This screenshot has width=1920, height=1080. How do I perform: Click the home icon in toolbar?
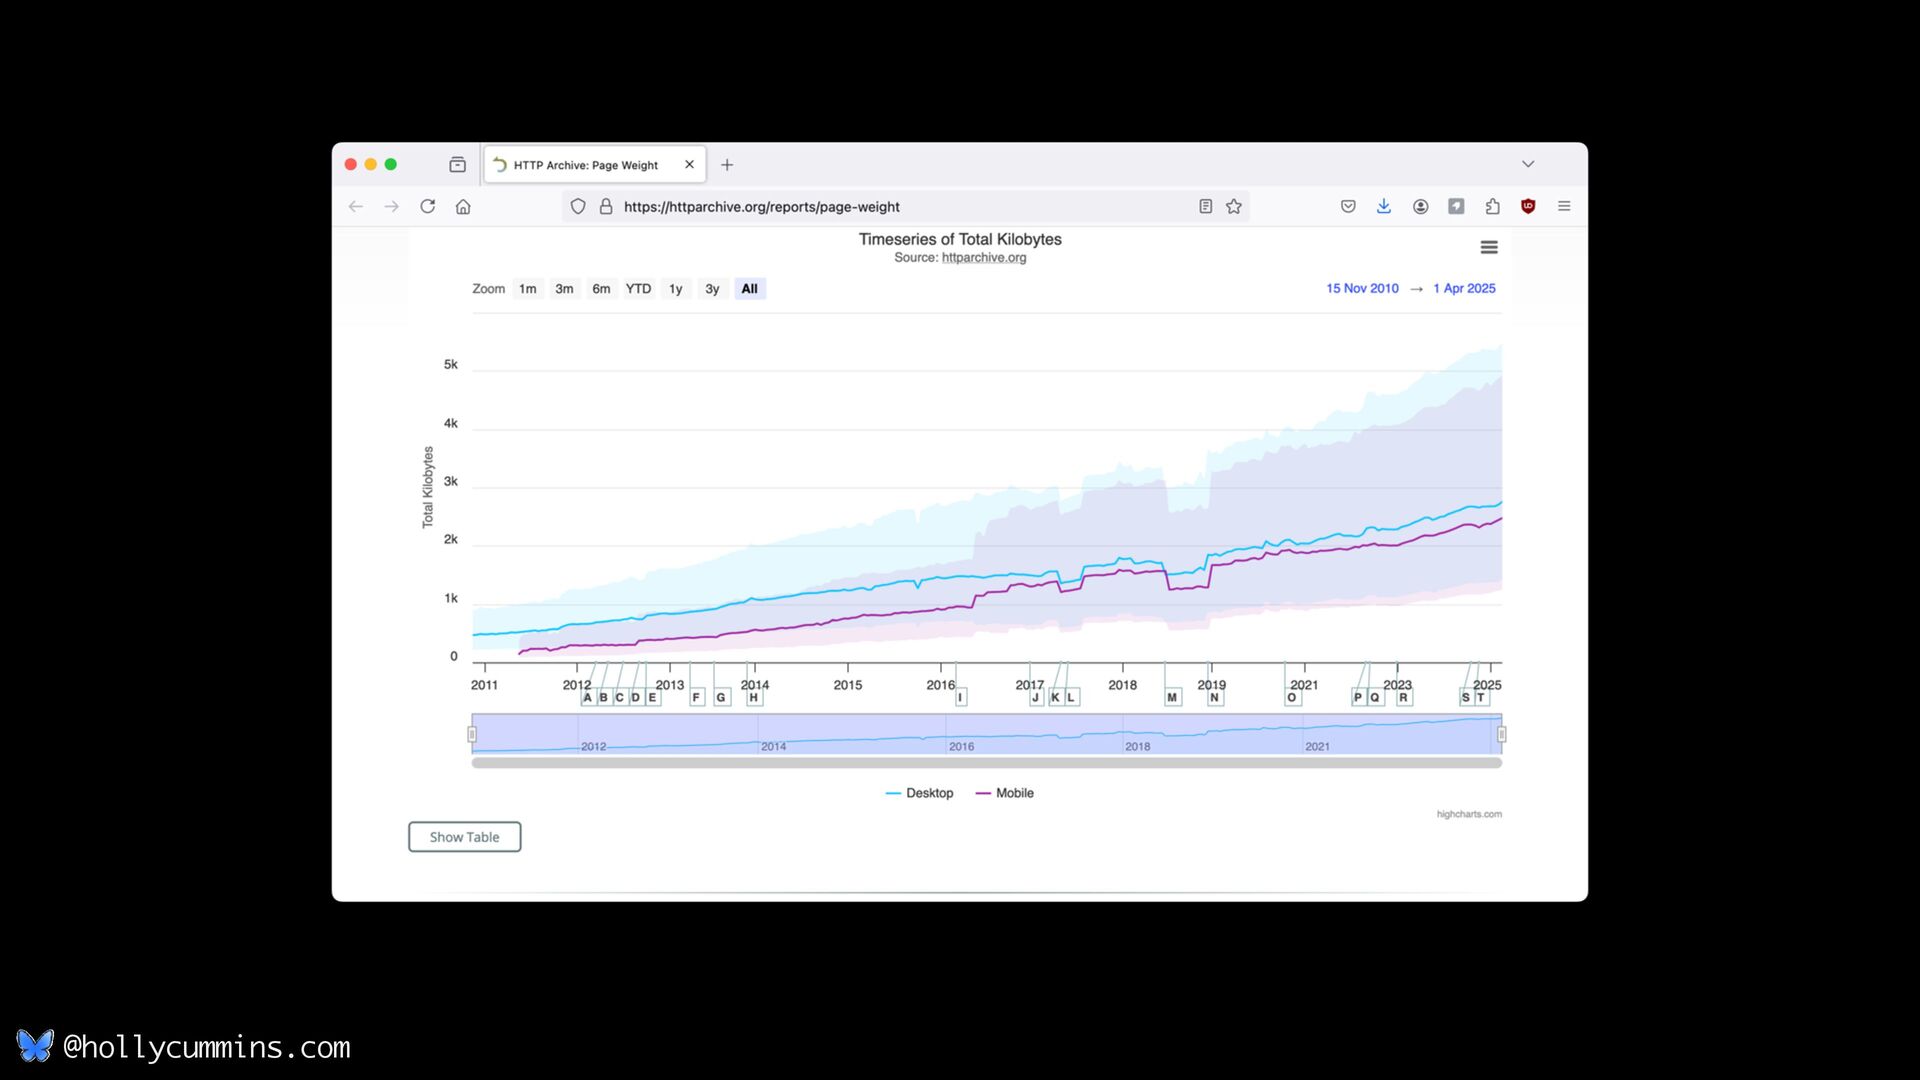point(463,206)
